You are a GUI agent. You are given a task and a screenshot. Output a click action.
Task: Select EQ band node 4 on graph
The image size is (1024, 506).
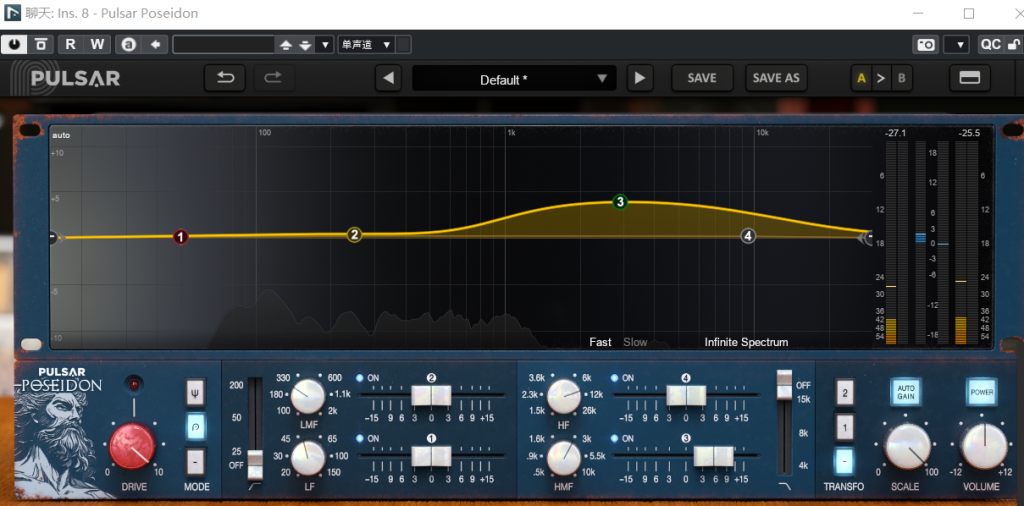click(748, 236)
